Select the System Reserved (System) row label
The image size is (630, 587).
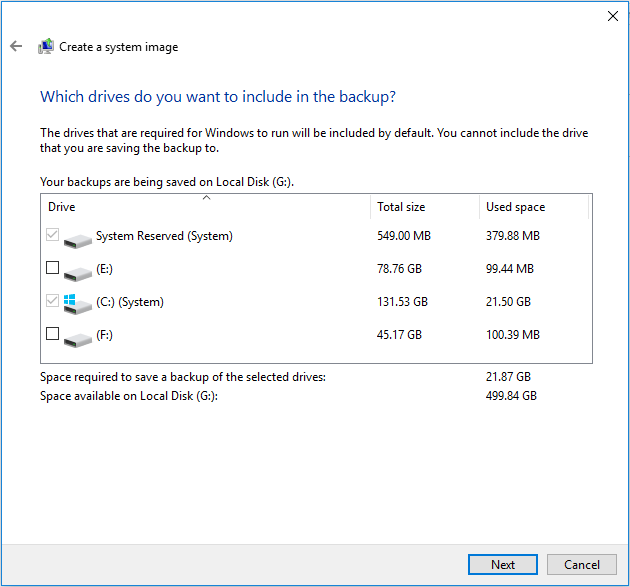164,236
